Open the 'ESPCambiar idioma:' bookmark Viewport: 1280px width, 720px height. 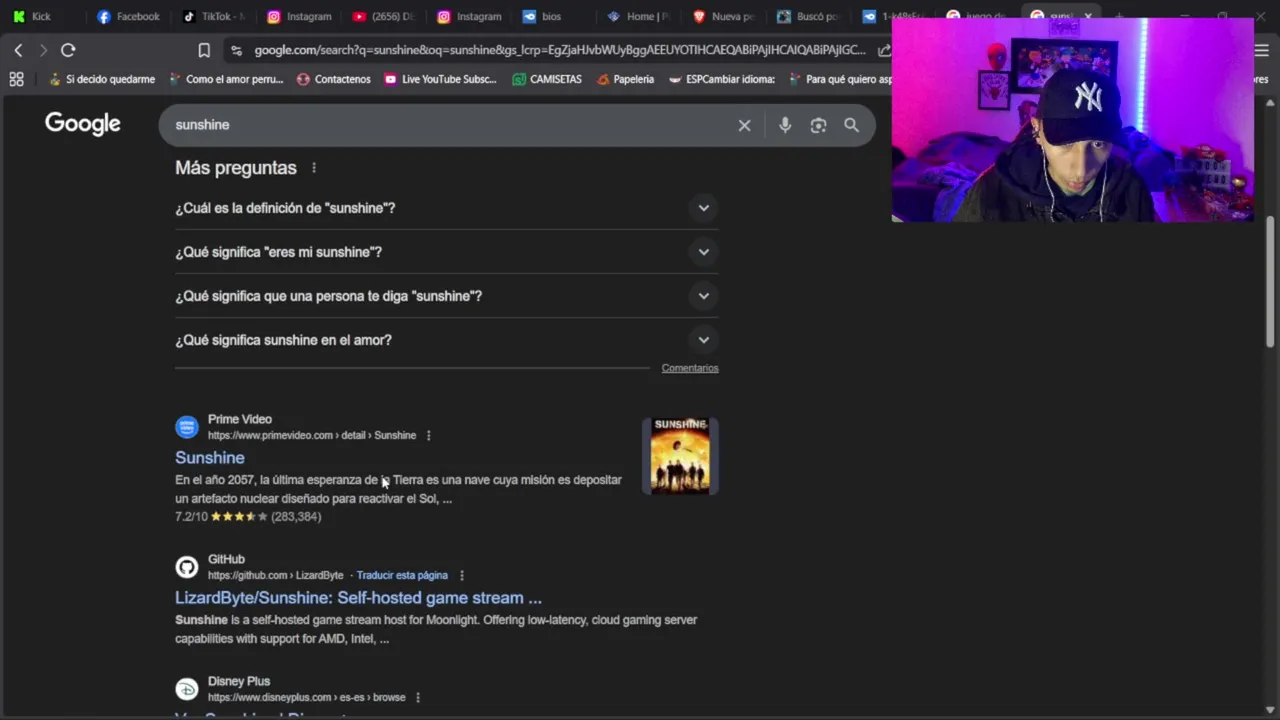[x=721, y=79]
